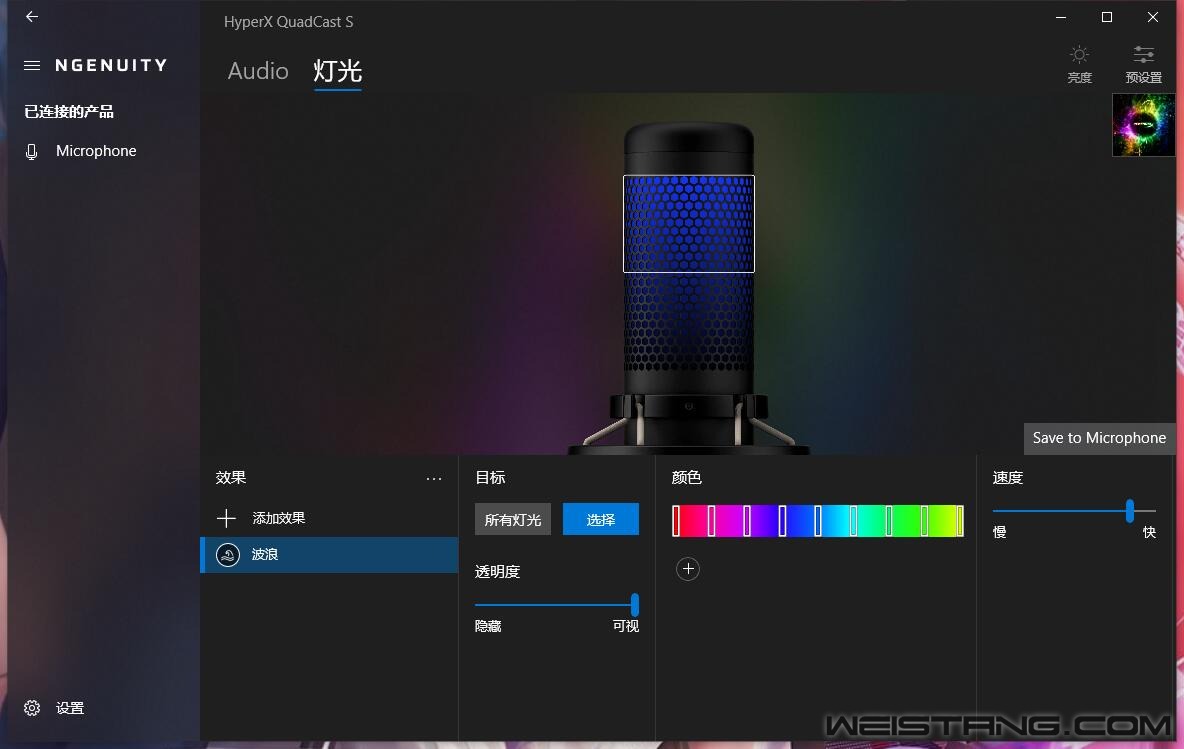Choose 所有灯光 as the target

tap(513, 519)
